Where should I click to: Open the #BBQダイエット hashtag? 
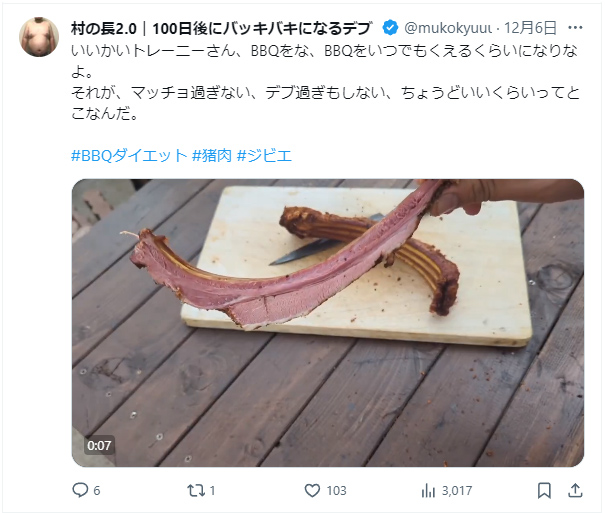pyautogui.click(x=129, y=156)
